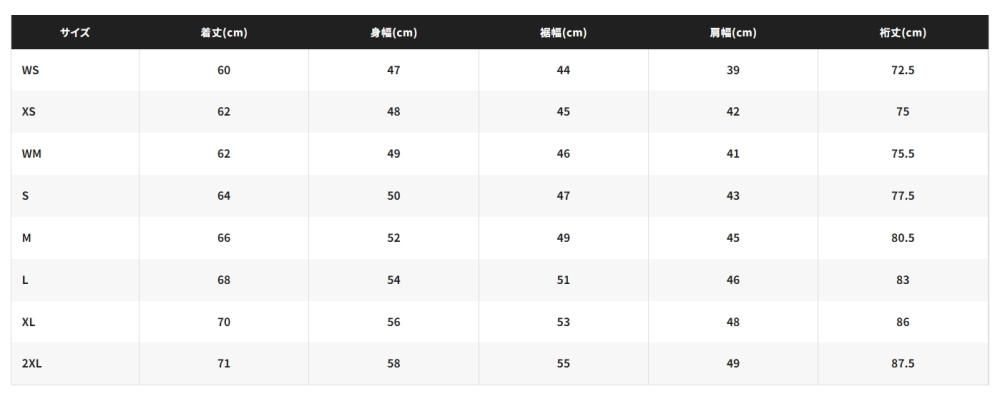Screen dimensions: 1000x396
Task: Select the M size row label
Action: pos(26,238)
